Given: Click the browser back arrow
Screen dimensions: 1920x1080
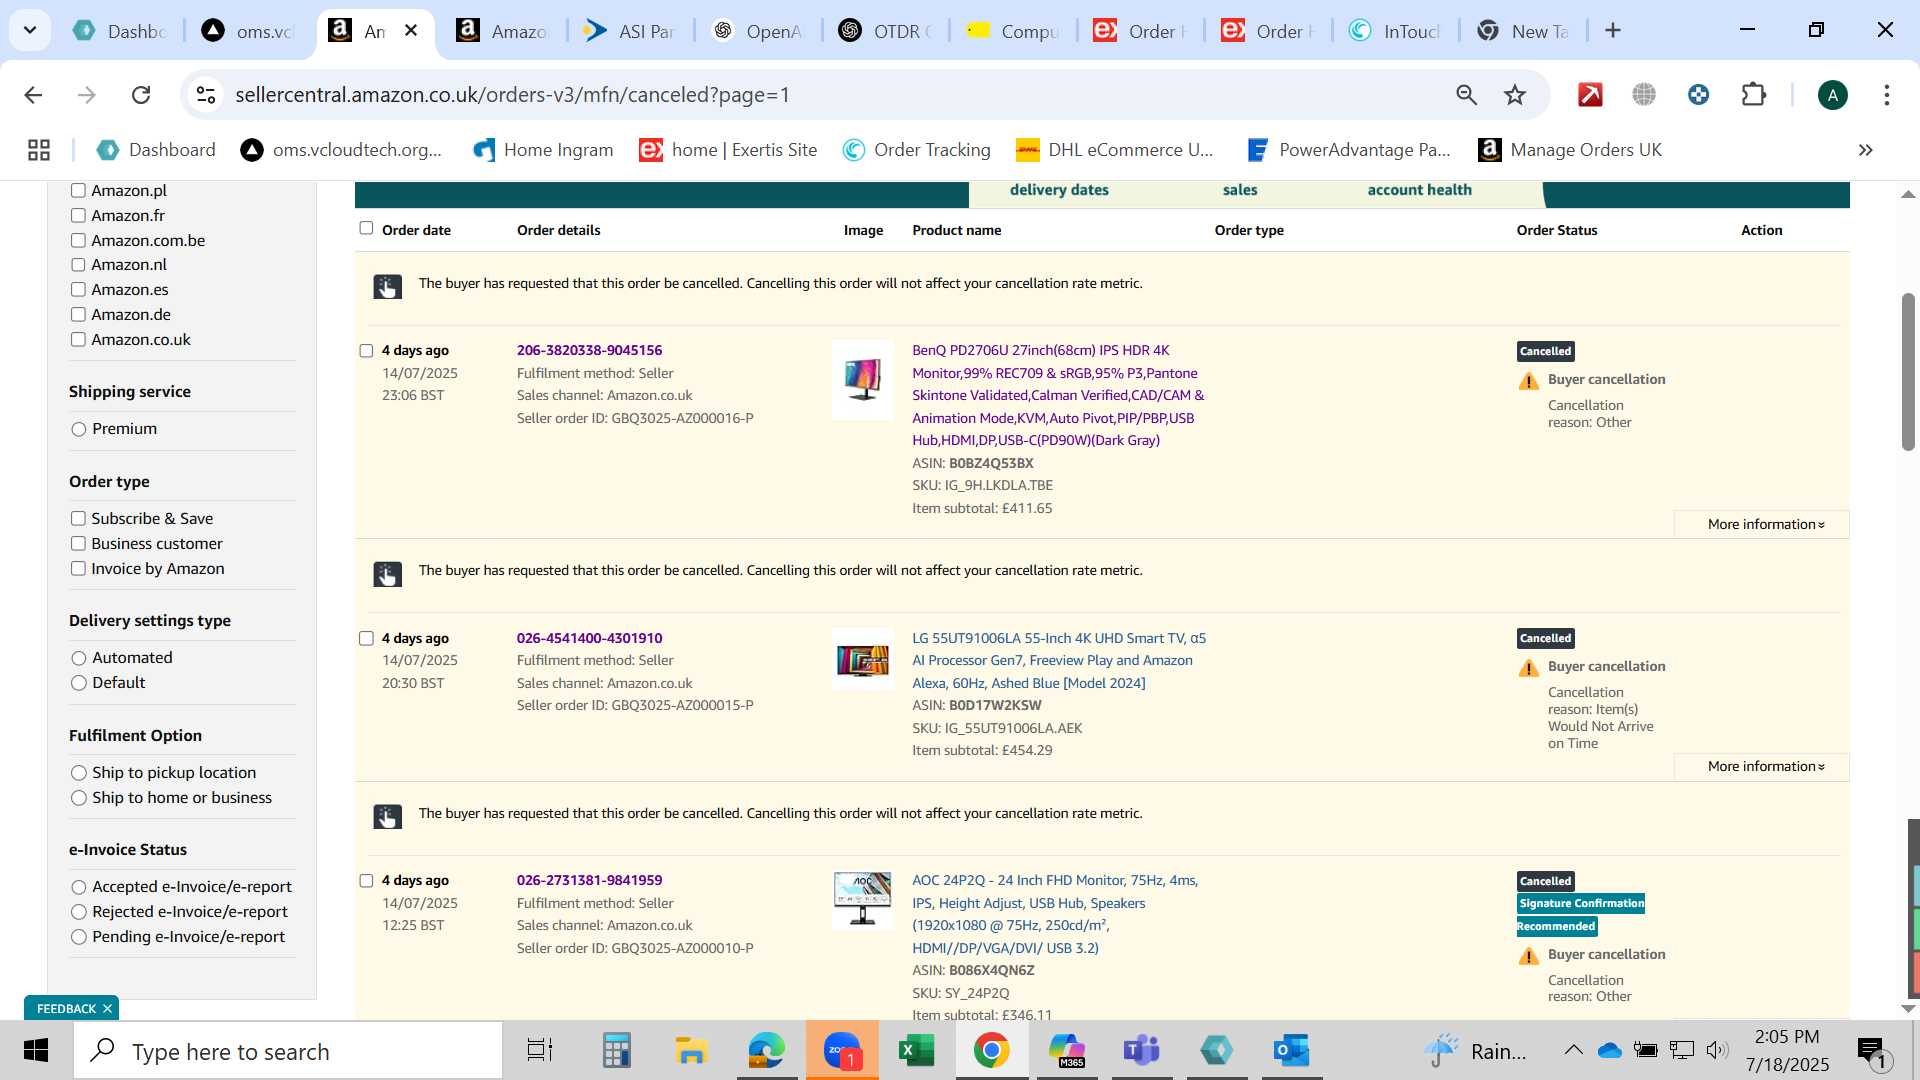Looking at the screenshot, I should (x=33, y=95).
